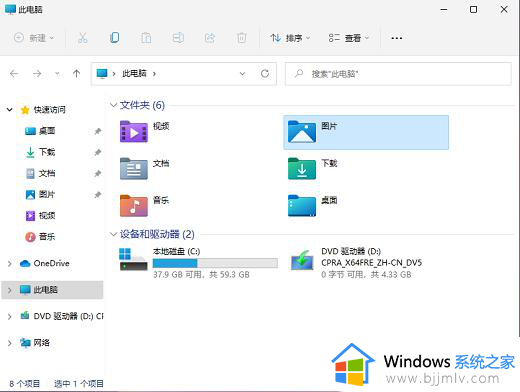Collapse the 文件夹 (6) group
Screen dimensions: 520x392
113,105
